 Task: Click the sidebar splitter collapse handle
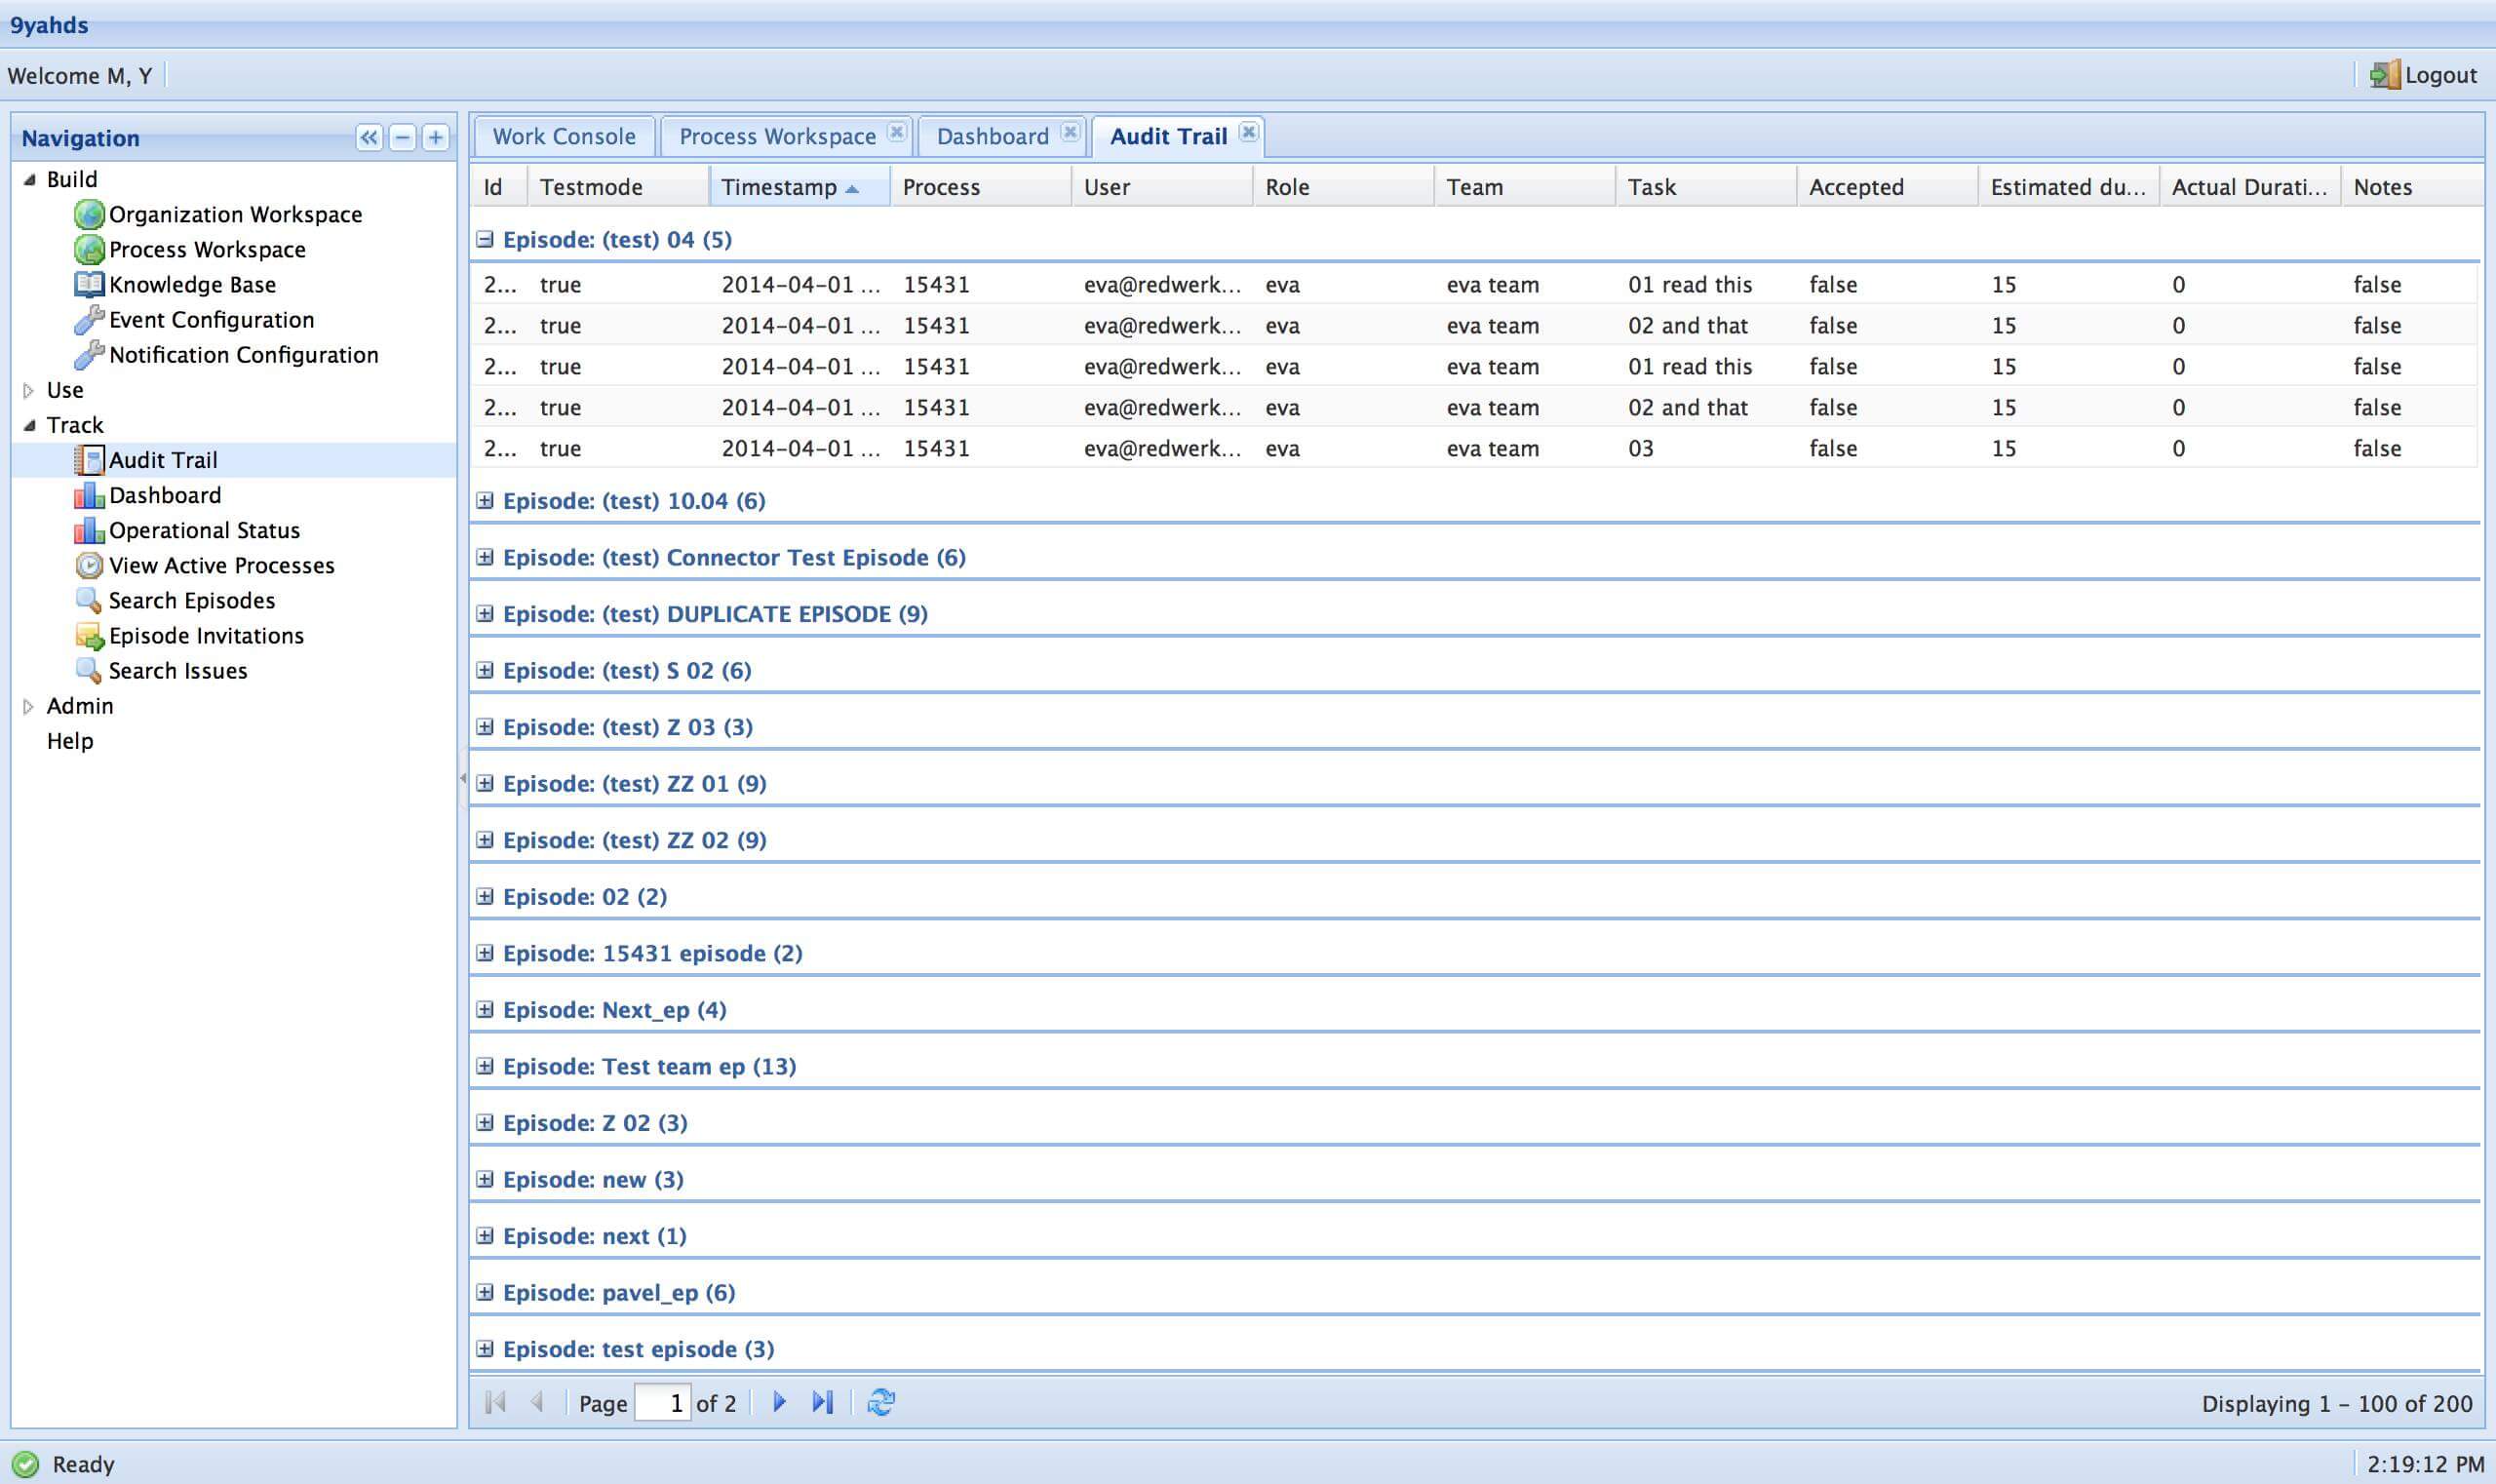[463, 777]
